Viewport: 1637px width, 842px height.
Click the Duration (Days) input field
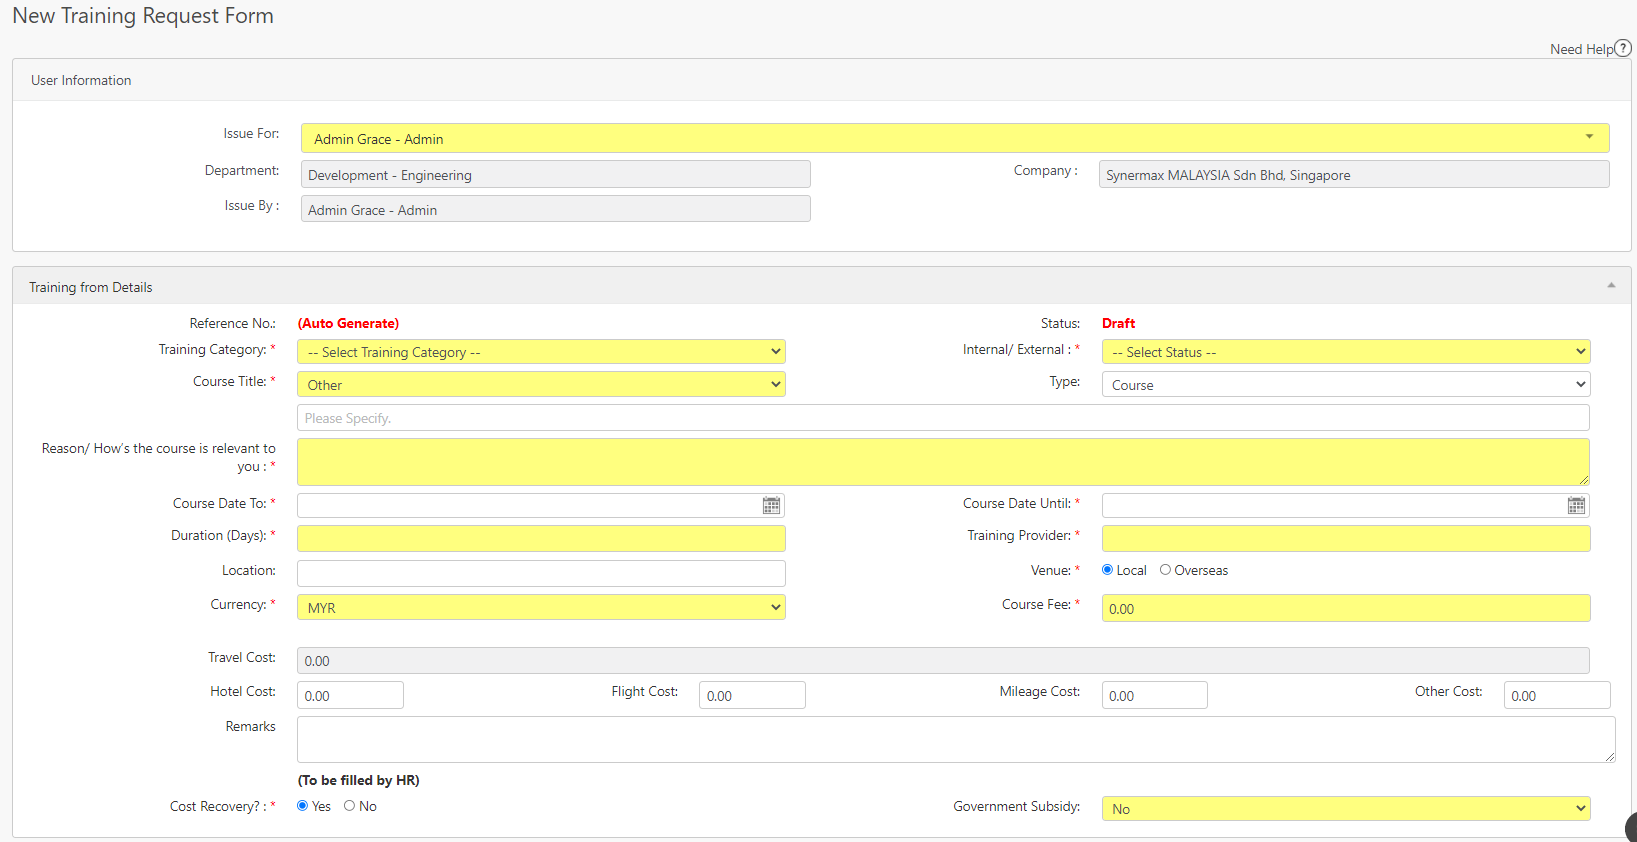pyautogui.click(x=541, y=538)
